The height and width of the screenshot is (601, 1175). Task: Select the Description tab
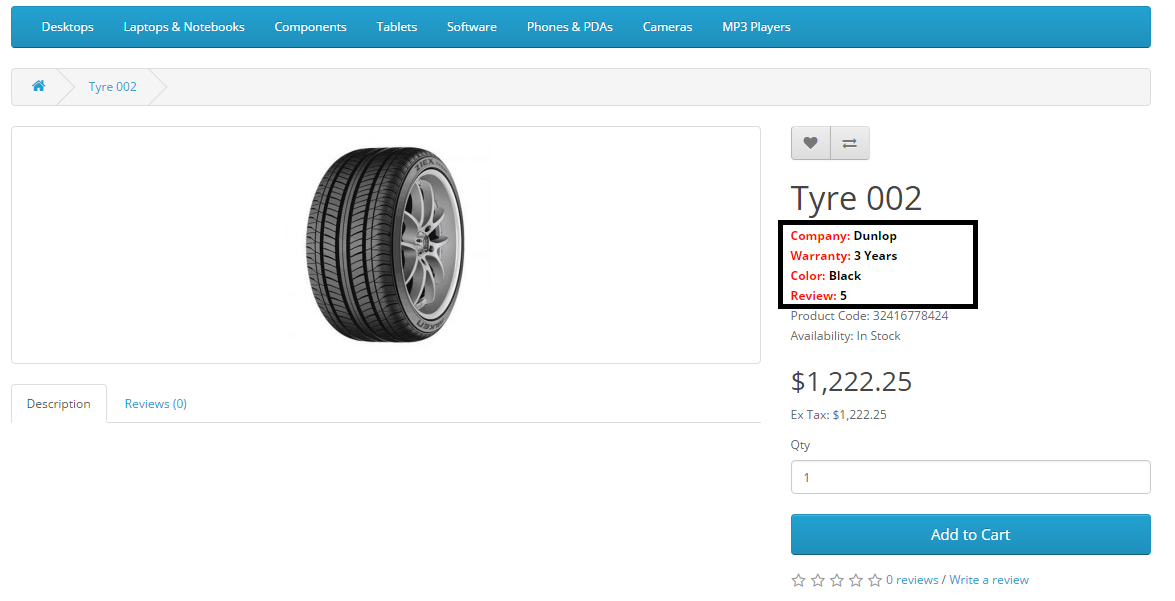tap(59, 404)
